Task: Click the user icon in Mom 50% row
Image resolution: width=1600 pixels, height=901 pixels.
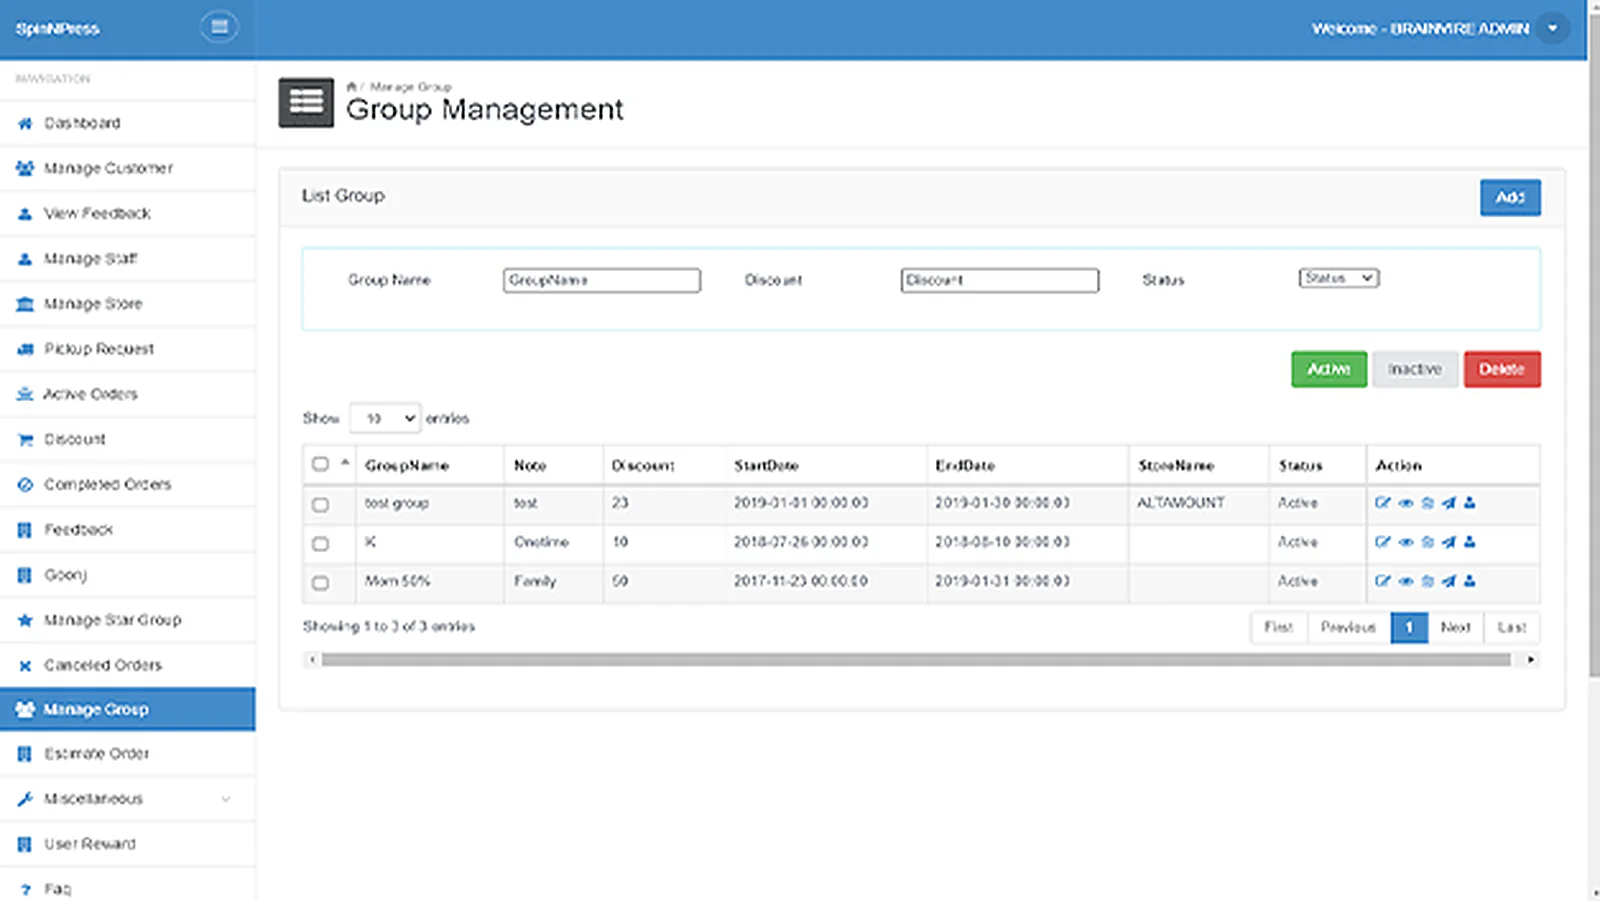Action: pos(1469,581)
